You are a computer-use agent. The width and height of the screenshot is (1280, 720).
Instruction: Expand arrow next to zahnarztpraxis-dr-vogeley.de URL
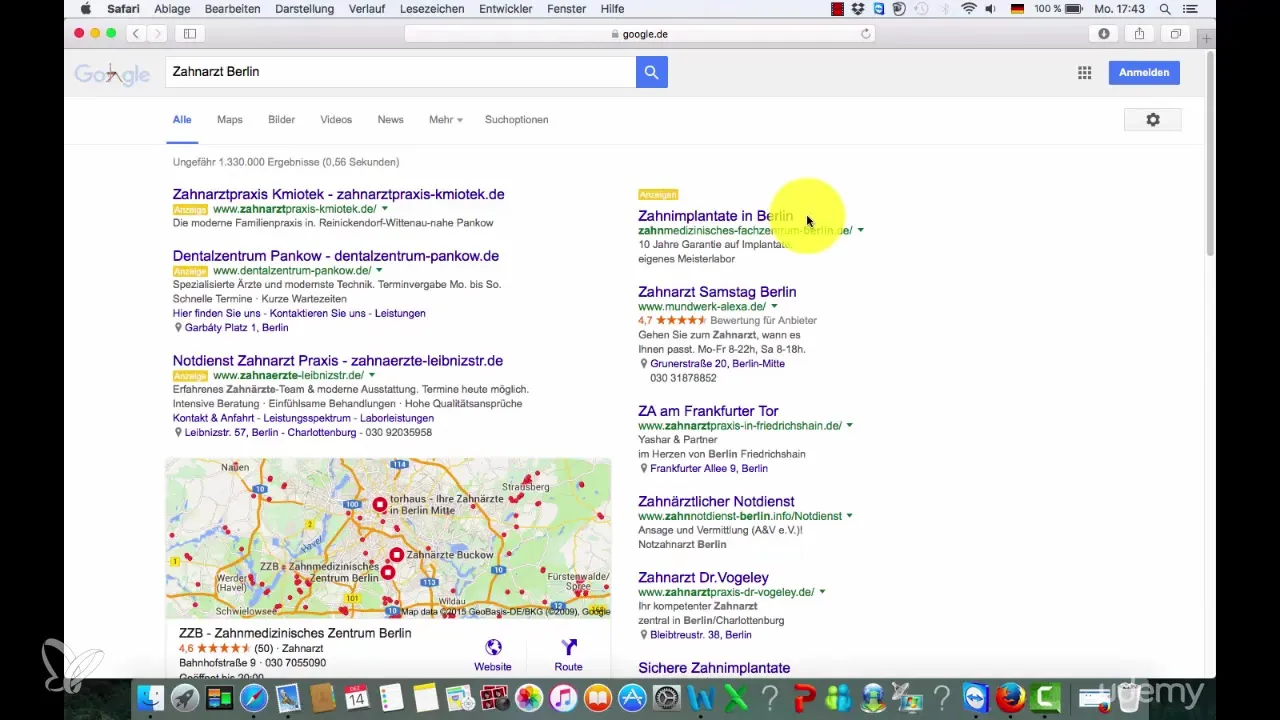pyautogui.click(x=822, y=592)
